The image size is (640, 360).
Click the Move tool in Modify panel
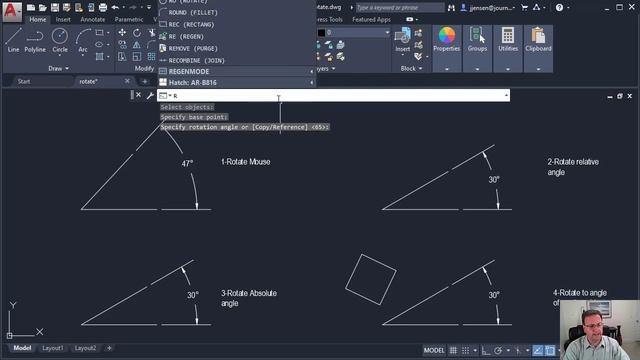pos(122,33)
